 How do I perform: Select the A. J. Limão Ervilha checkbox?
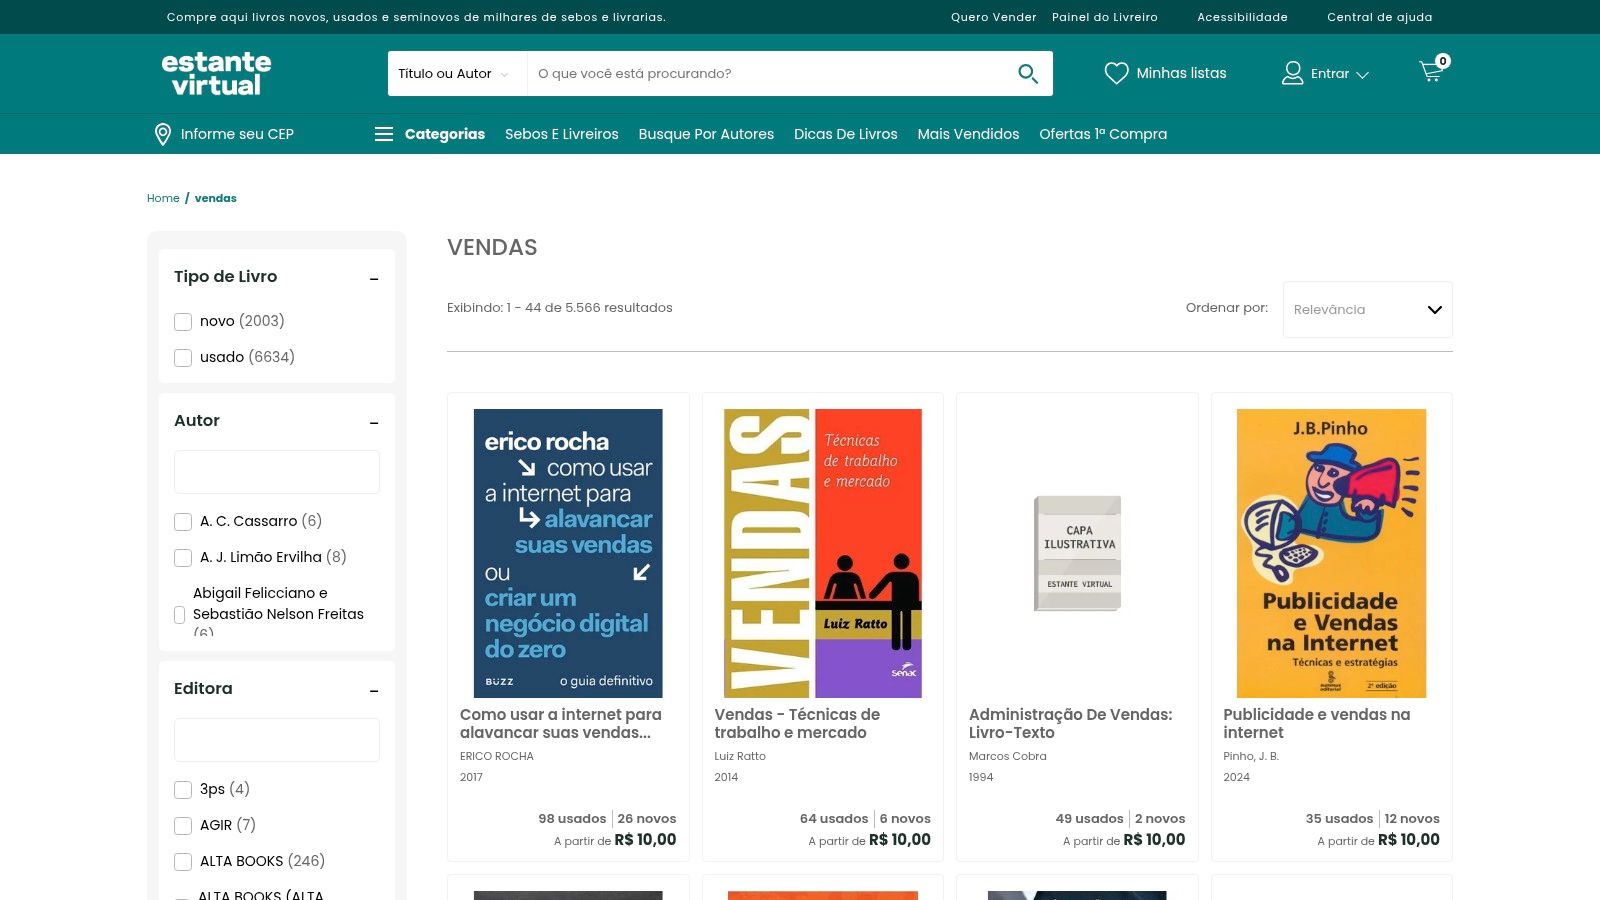(x=183, y=558)
